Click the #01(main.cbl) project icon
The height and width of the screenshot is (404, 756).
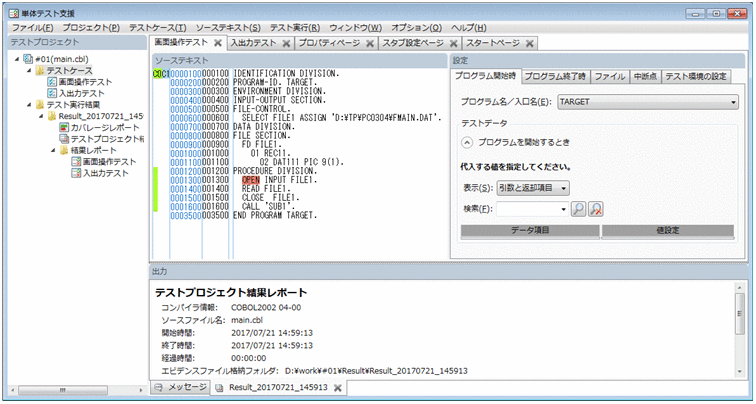(28, 59)
